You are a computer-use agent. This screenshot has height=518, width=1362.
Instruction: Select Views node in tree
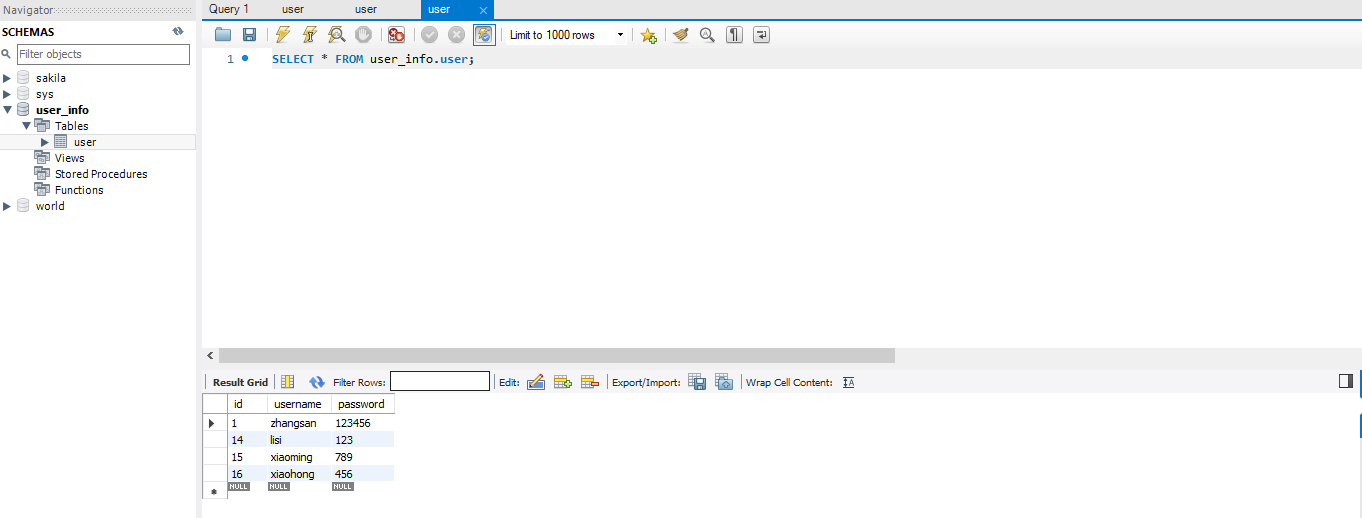point(69,158)
